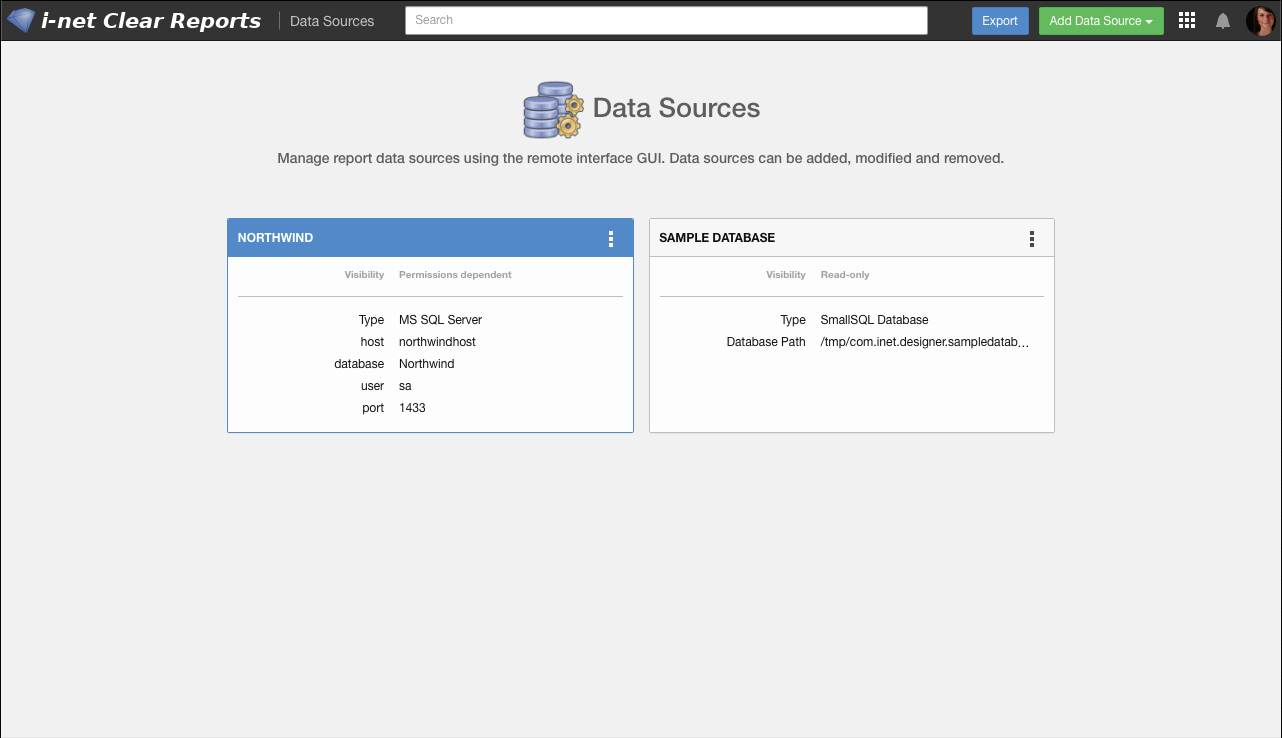Screen dimensions: 1282x738
Task: Focus the Search input field
Action: (x=666, y=20)
